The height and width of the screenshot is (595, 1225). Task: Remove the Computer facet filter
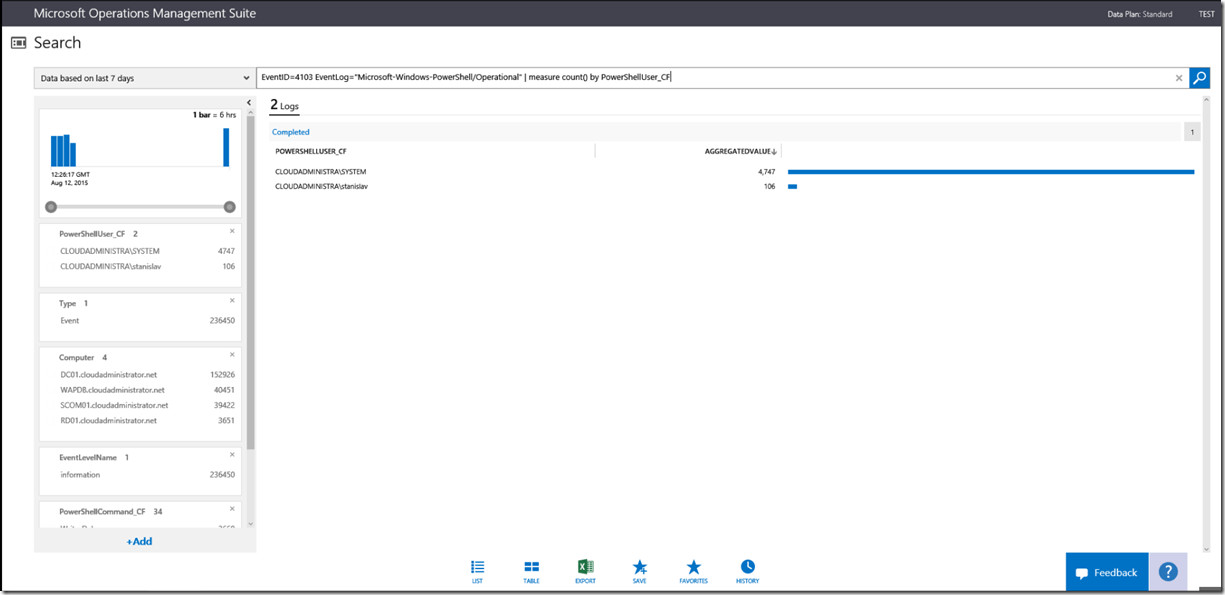coord(232,355)
